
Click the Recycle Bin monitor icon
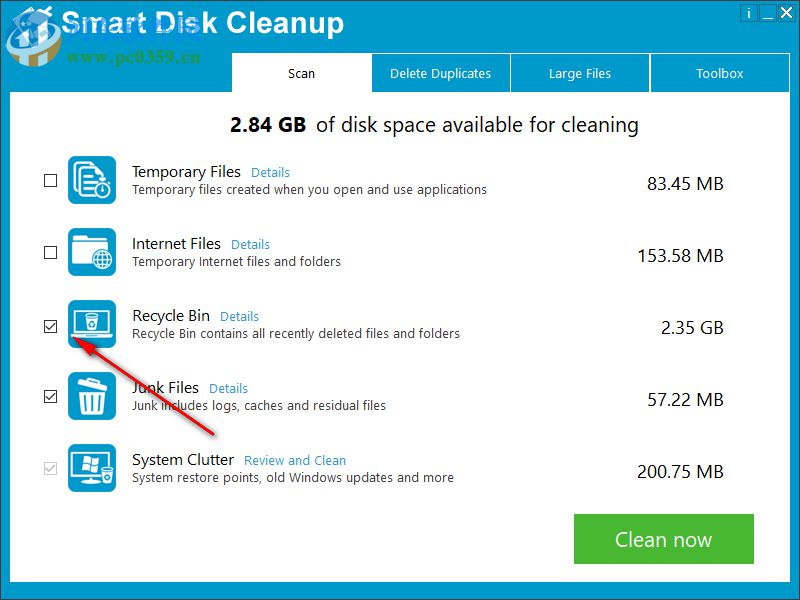click(92, 324)
